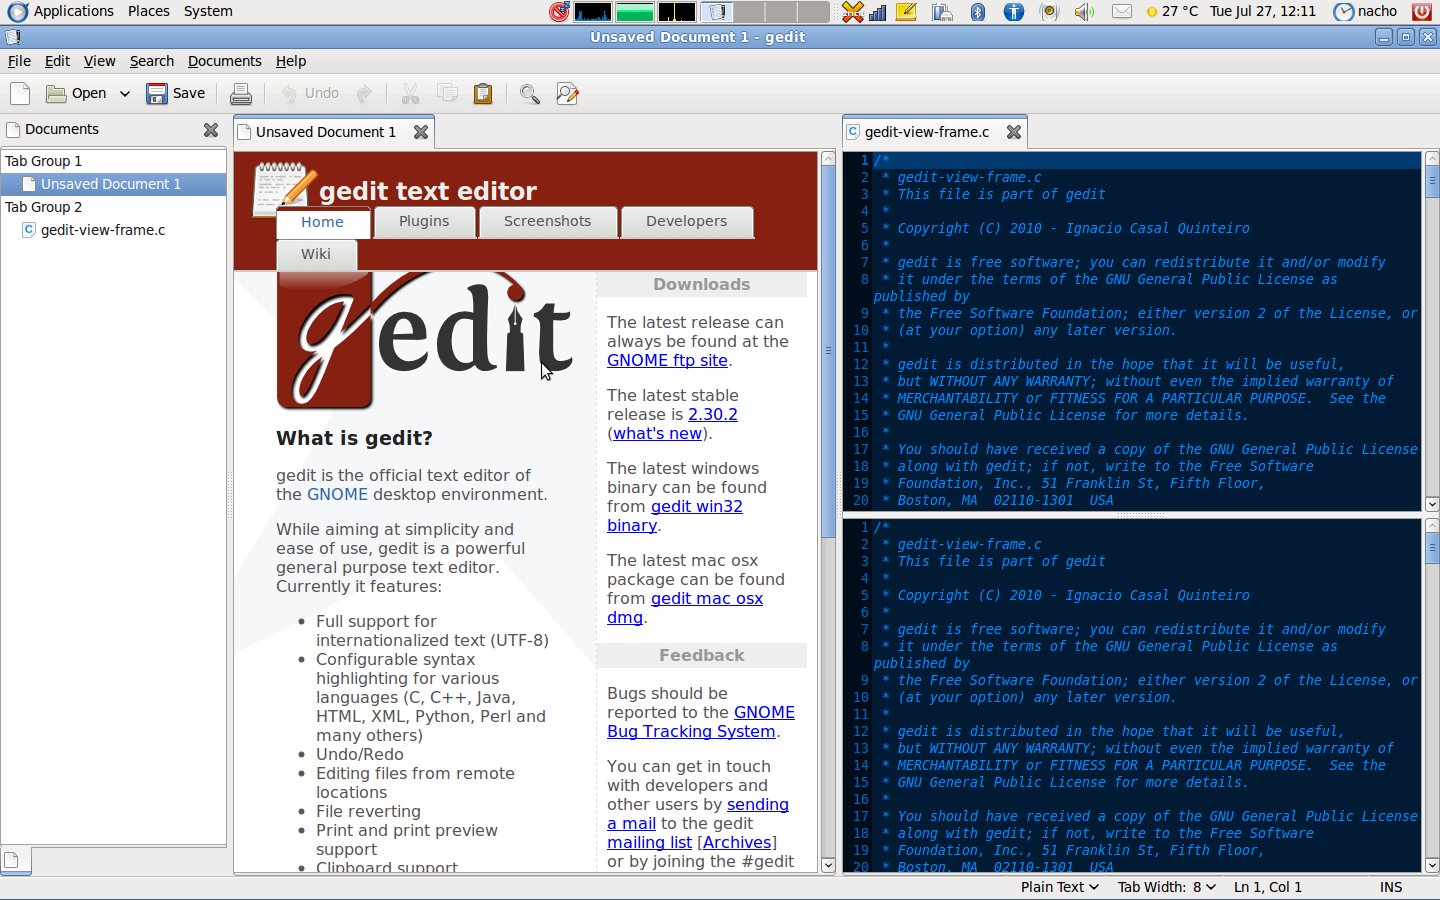Click the web view vertical scrollbar
The width and height of the screenshot is (1440, 900).
[828, 352]
